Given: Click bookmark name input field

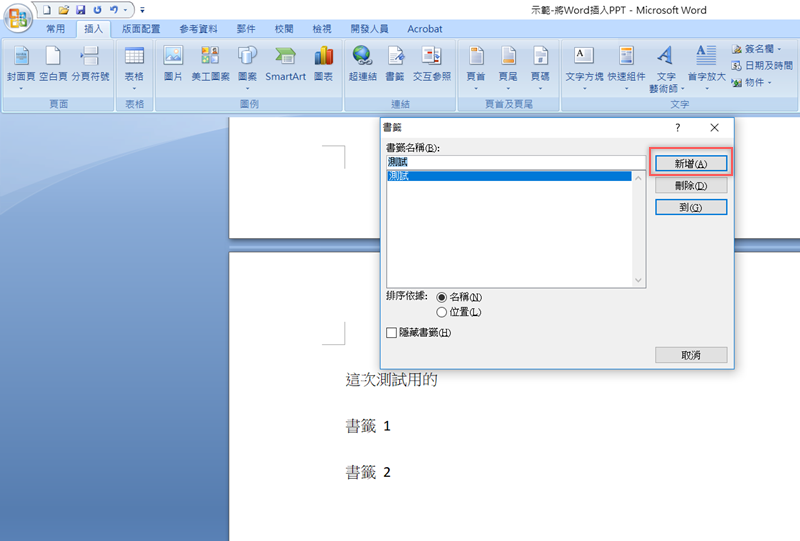Looking at the screenshot, I should 516,162.
